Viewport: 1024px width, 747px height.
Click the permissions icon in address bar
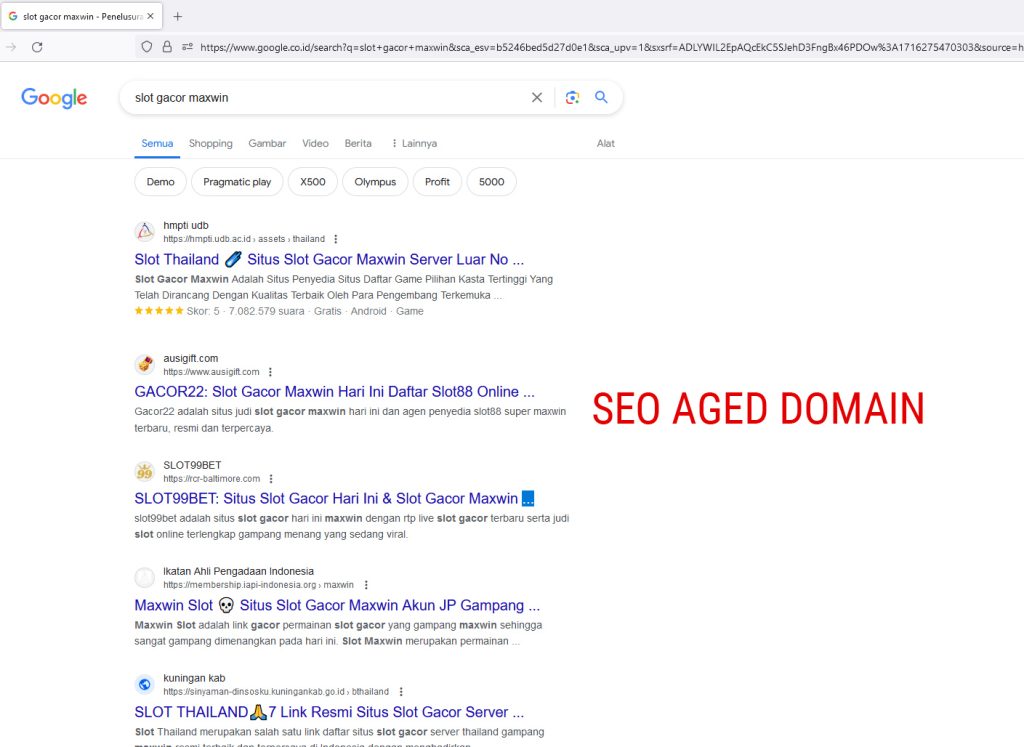tap(187, 47)
